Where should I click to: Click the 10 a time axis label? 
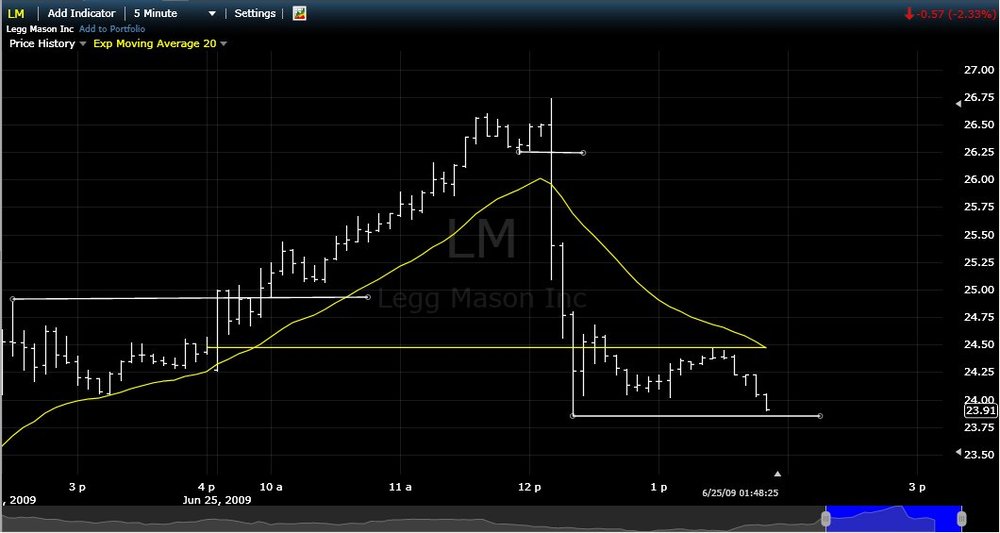coord(271,488)
